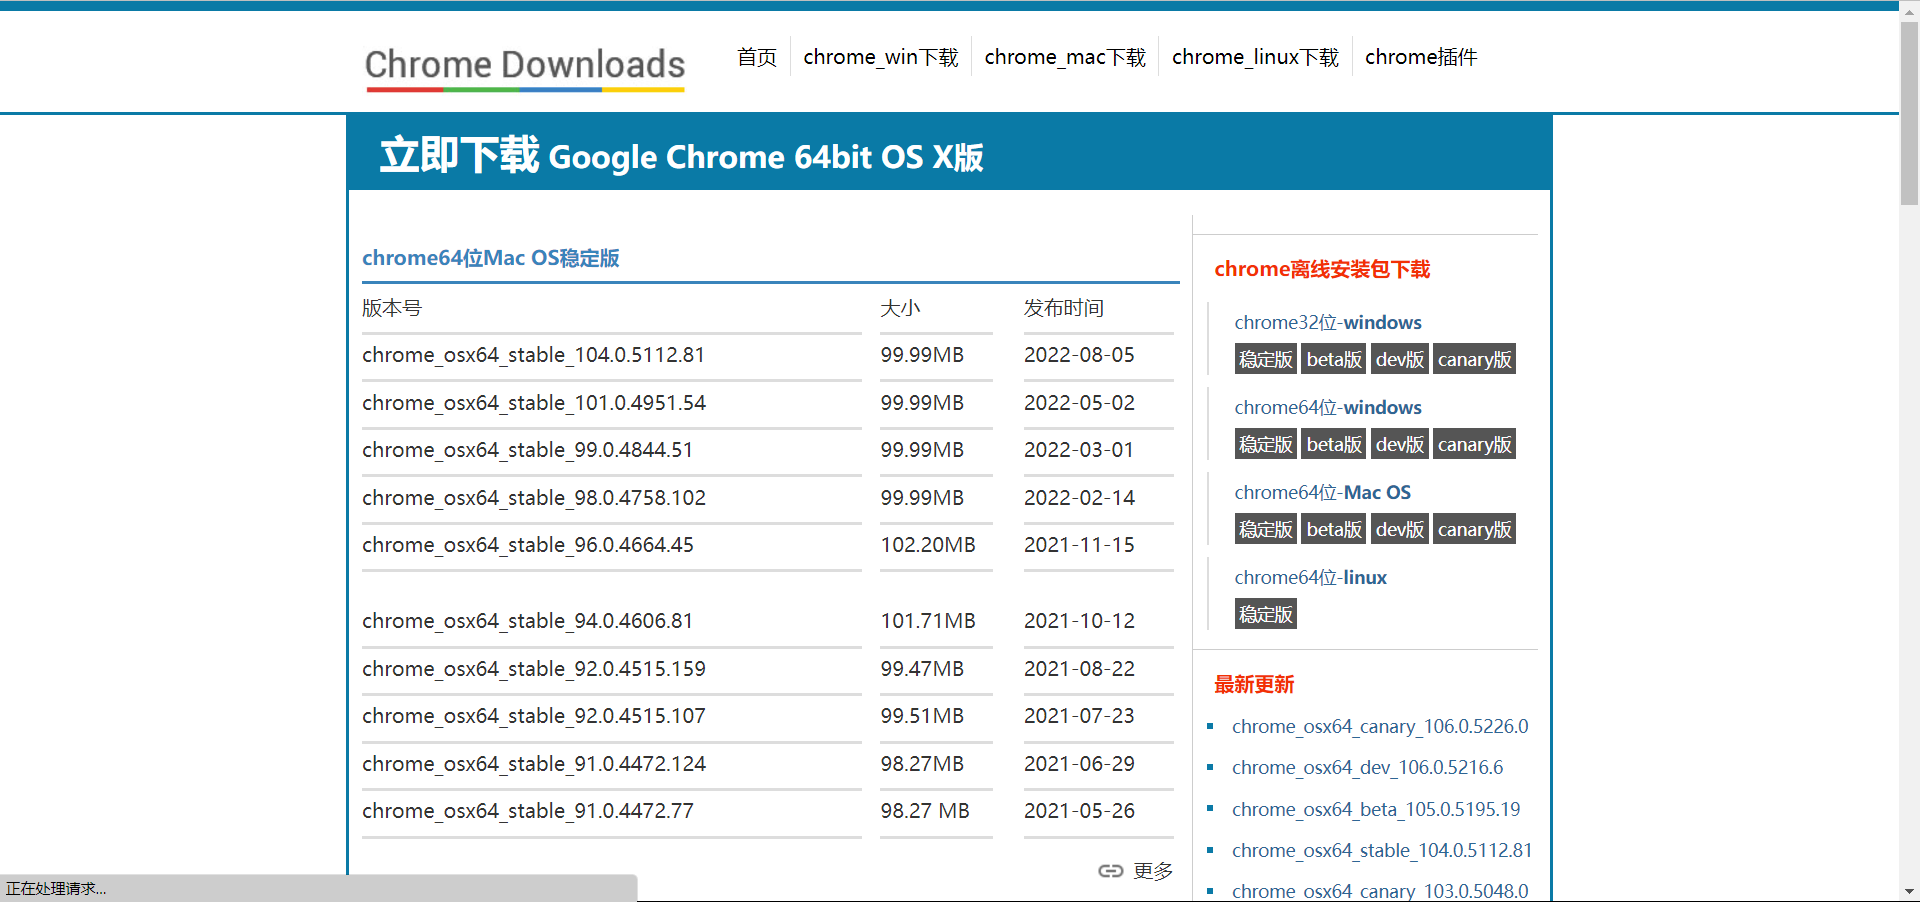Select beta版 under chrome64位-windows
Viewport: 1920px width, 902px height.
pos(1334,444)
